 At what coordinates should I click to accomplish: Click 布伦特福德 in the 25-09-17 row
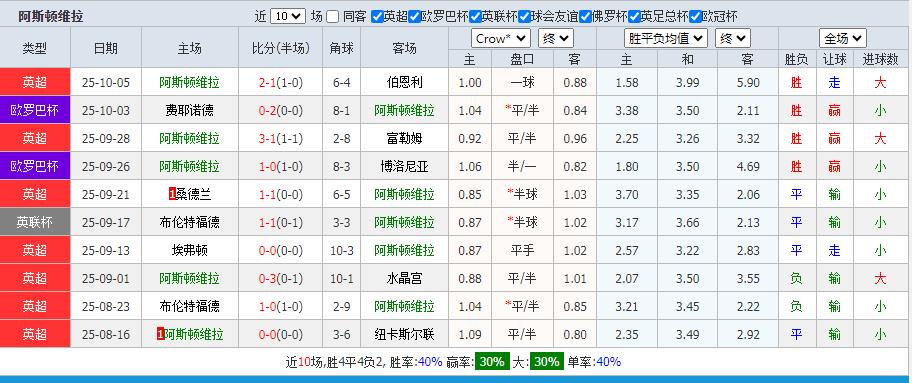[x=190, y=222]
